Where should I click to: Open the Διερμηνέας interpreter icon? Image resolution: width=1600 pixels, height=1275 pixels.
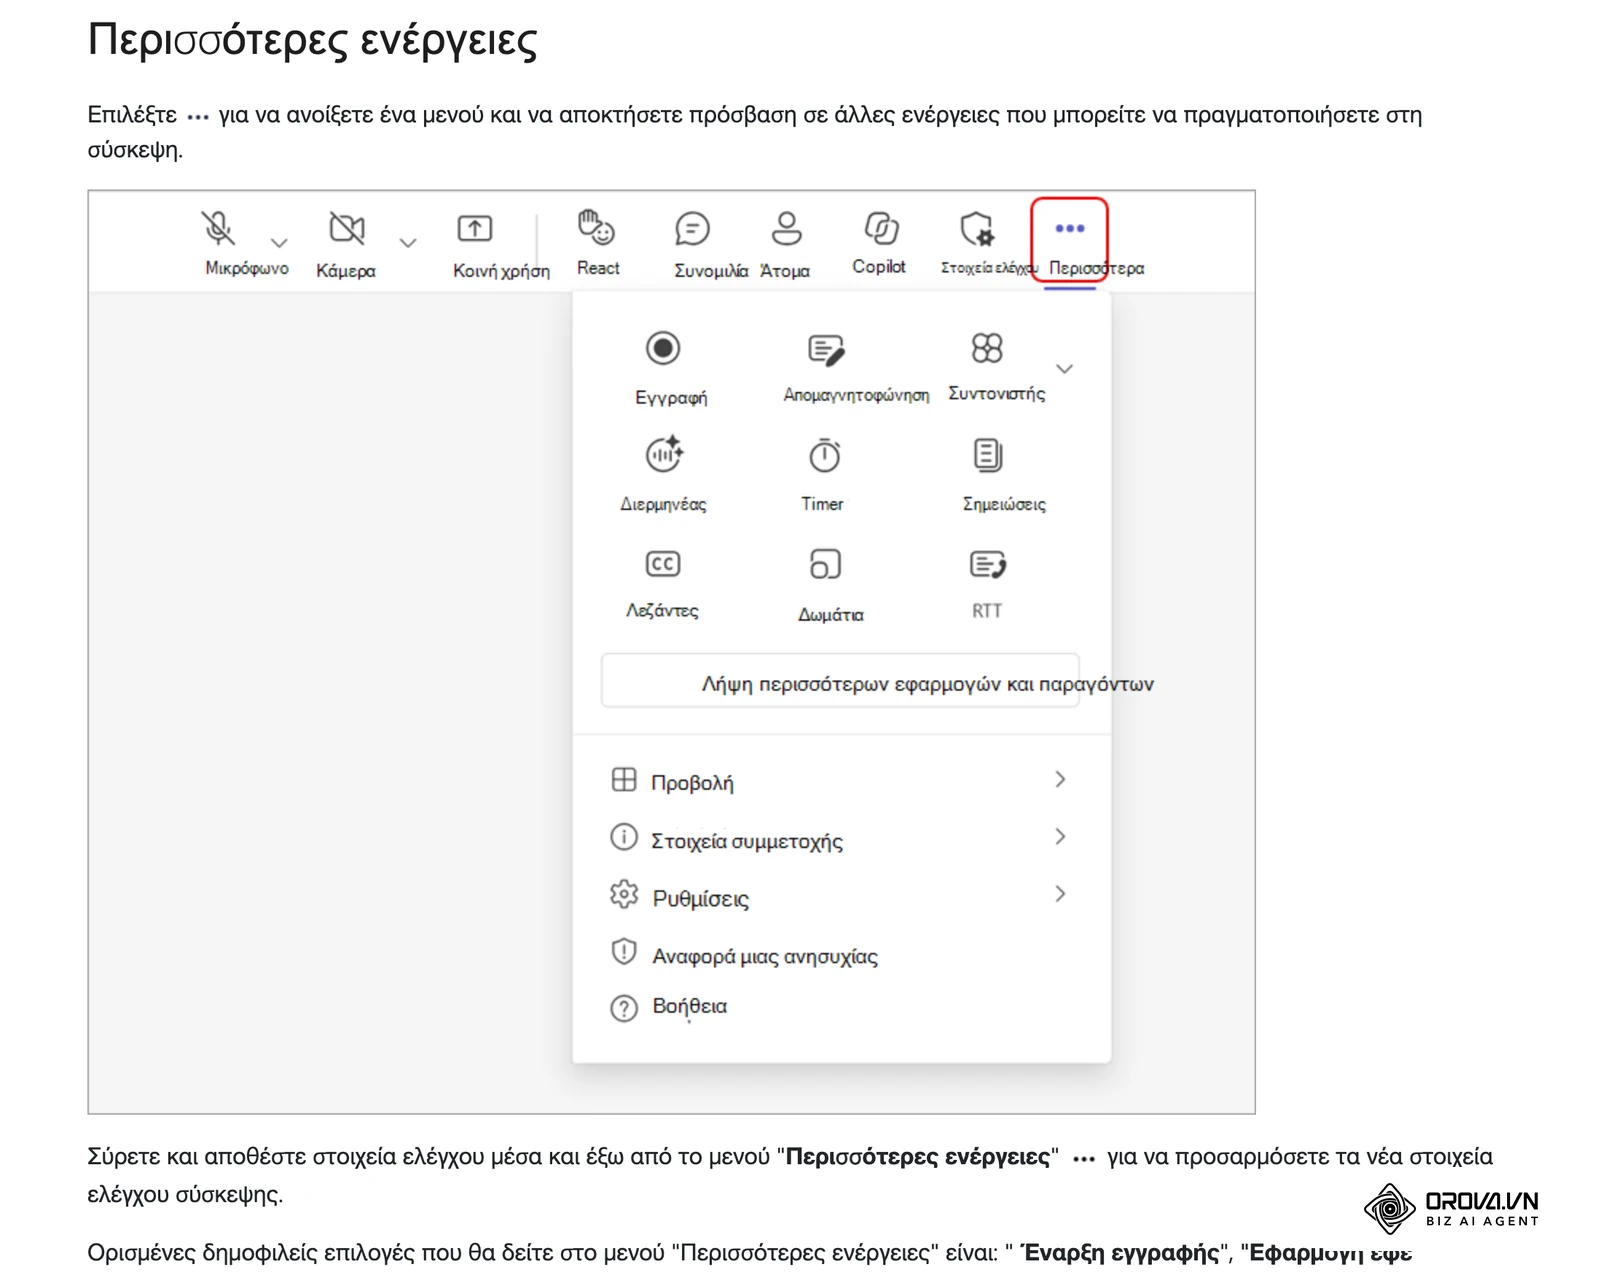[x=664, y=454]
